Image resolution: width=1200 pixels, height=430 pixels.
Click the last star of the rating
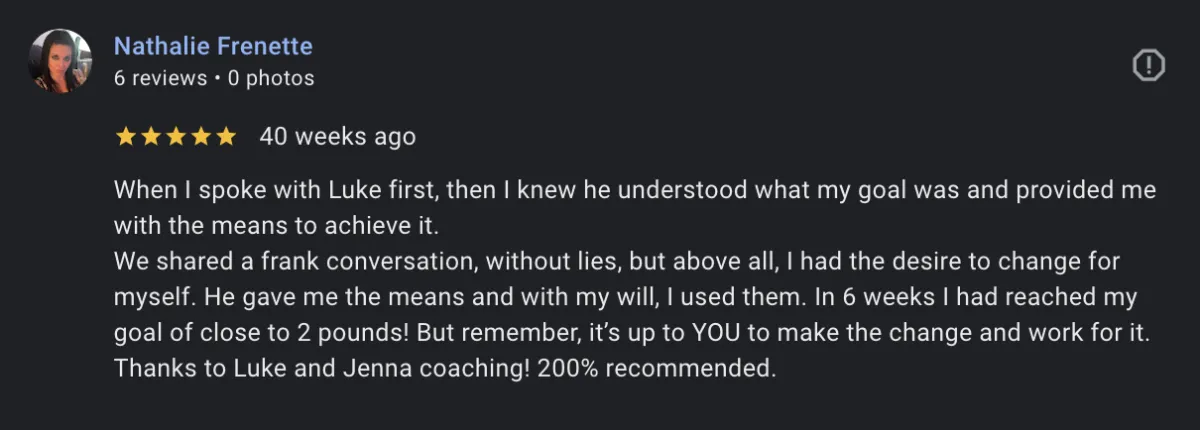point(226,136)
